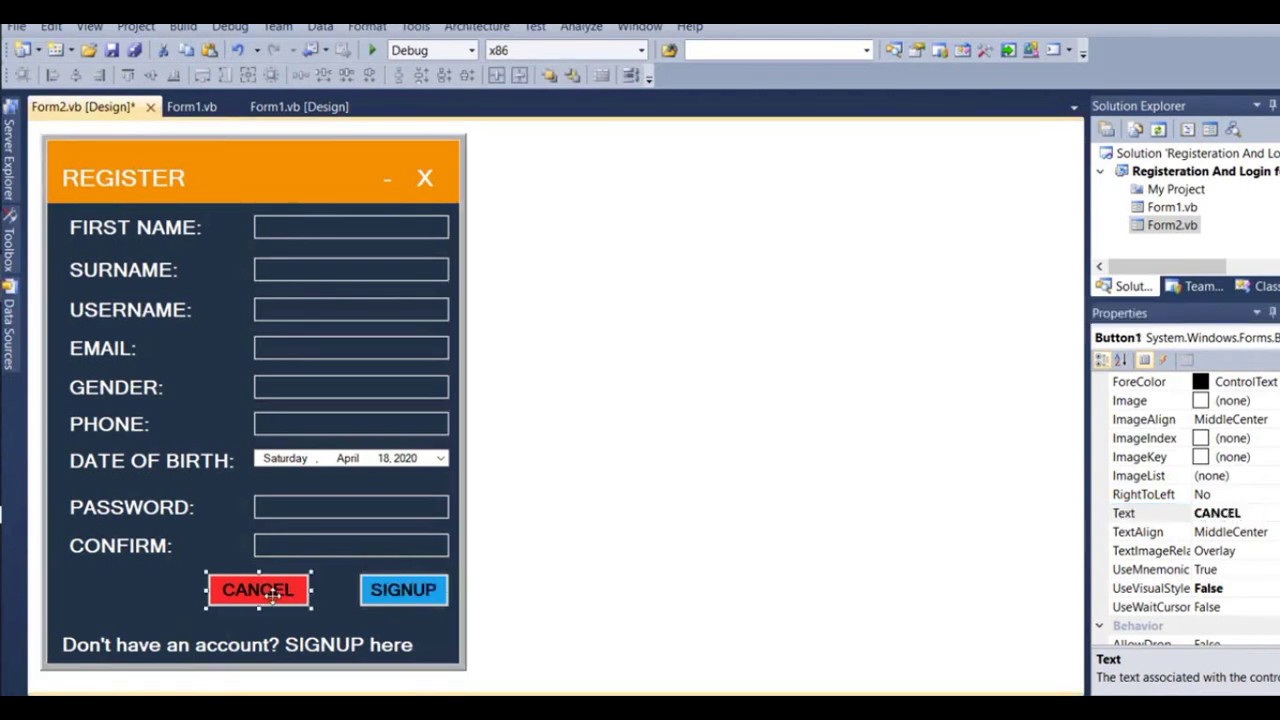This screenshot has height=720, width=1280.
Task: Click the Image property empty swatch
Action: 1200,401
